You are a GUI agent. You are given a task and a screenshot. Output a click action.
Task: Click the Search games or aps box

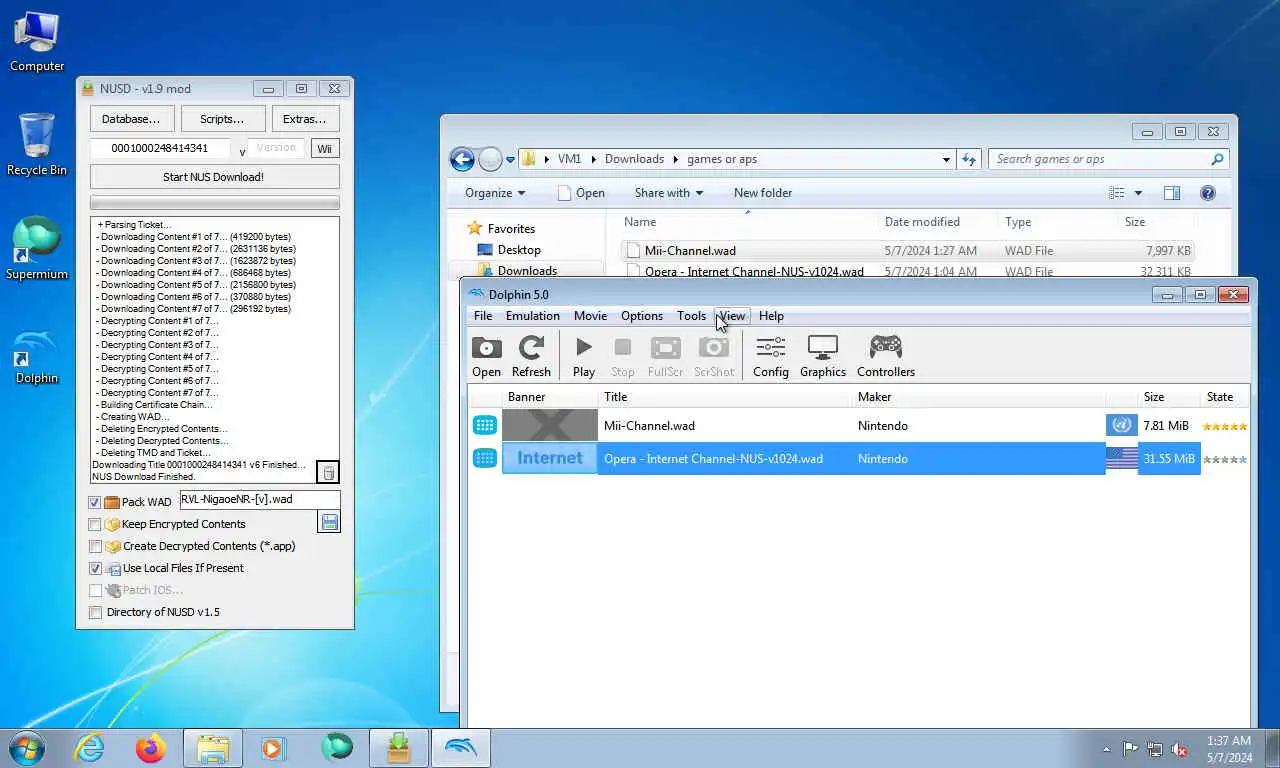[1108, 159]
